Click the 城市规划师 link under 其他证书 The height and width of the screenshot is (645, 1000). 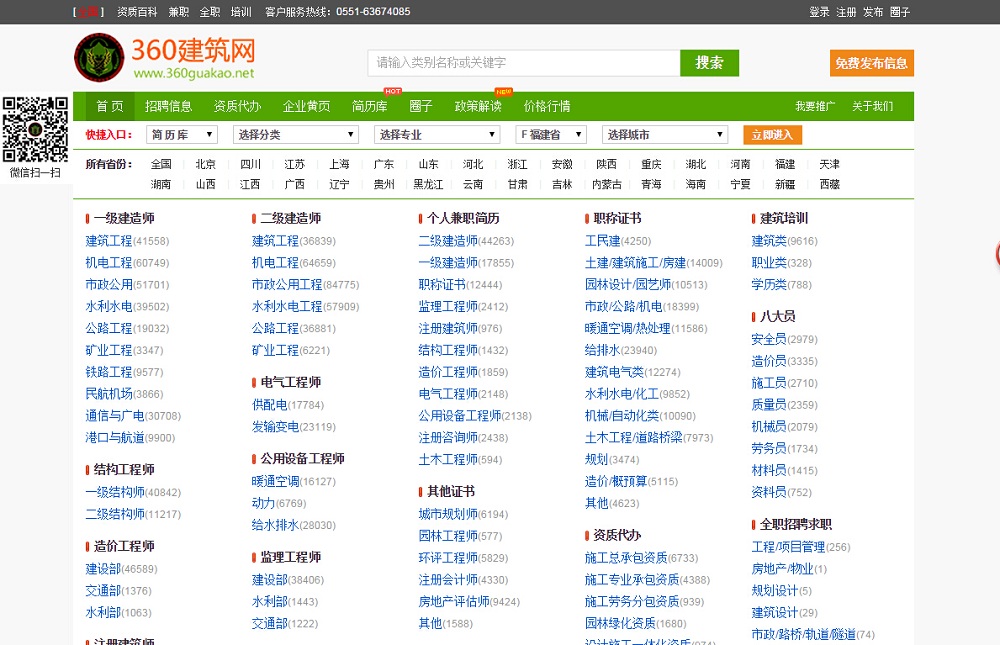(448, 514)
